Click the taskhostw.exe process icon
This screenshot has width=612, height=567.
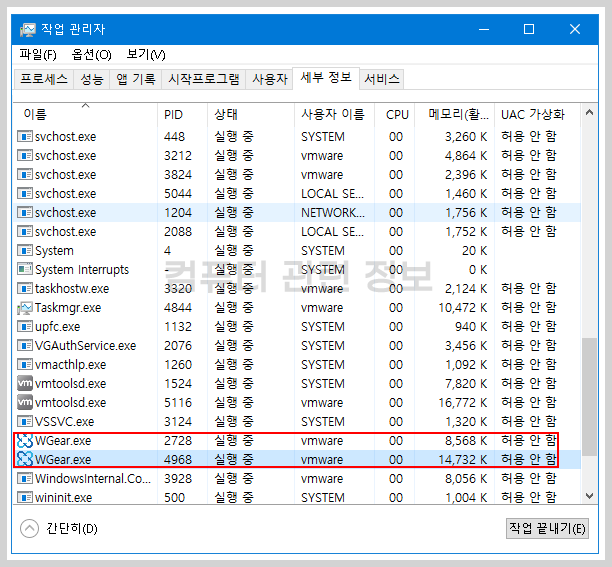(x=25, y=288)
